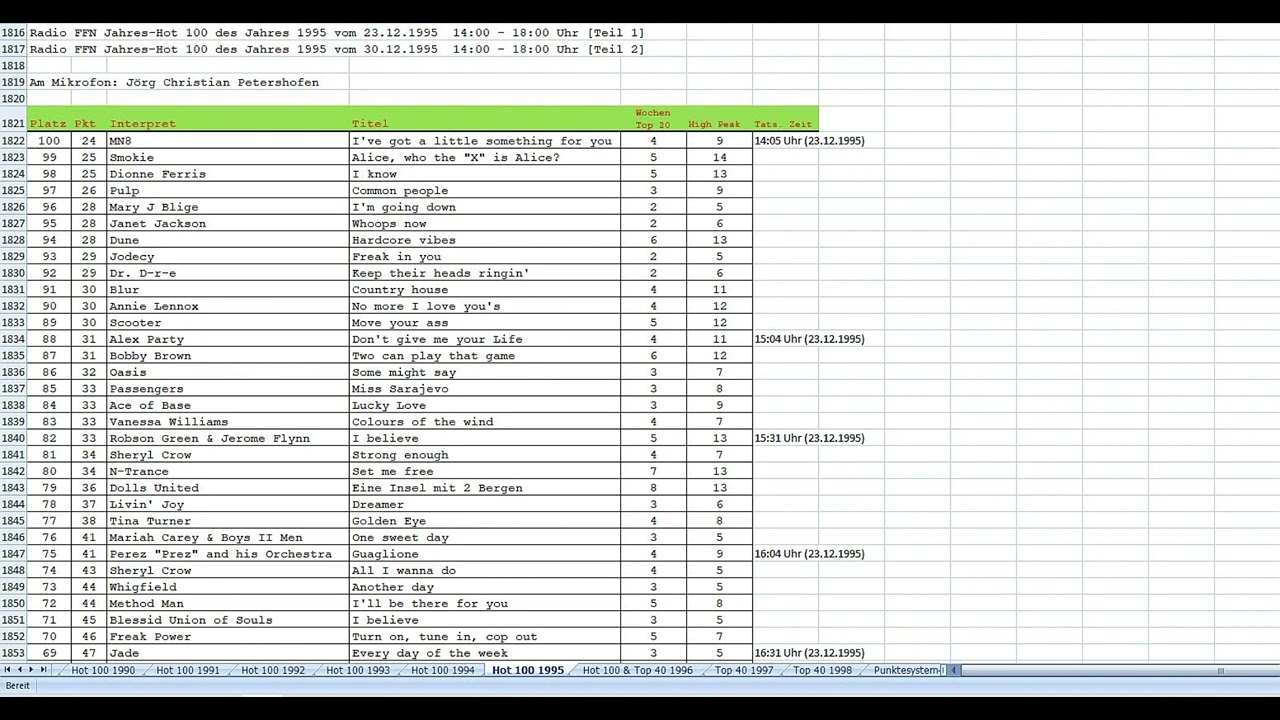The width and height of the screenshot is (1280, 720).
Task: Click the 'Common people' title cell
Action: pos(485,191)
